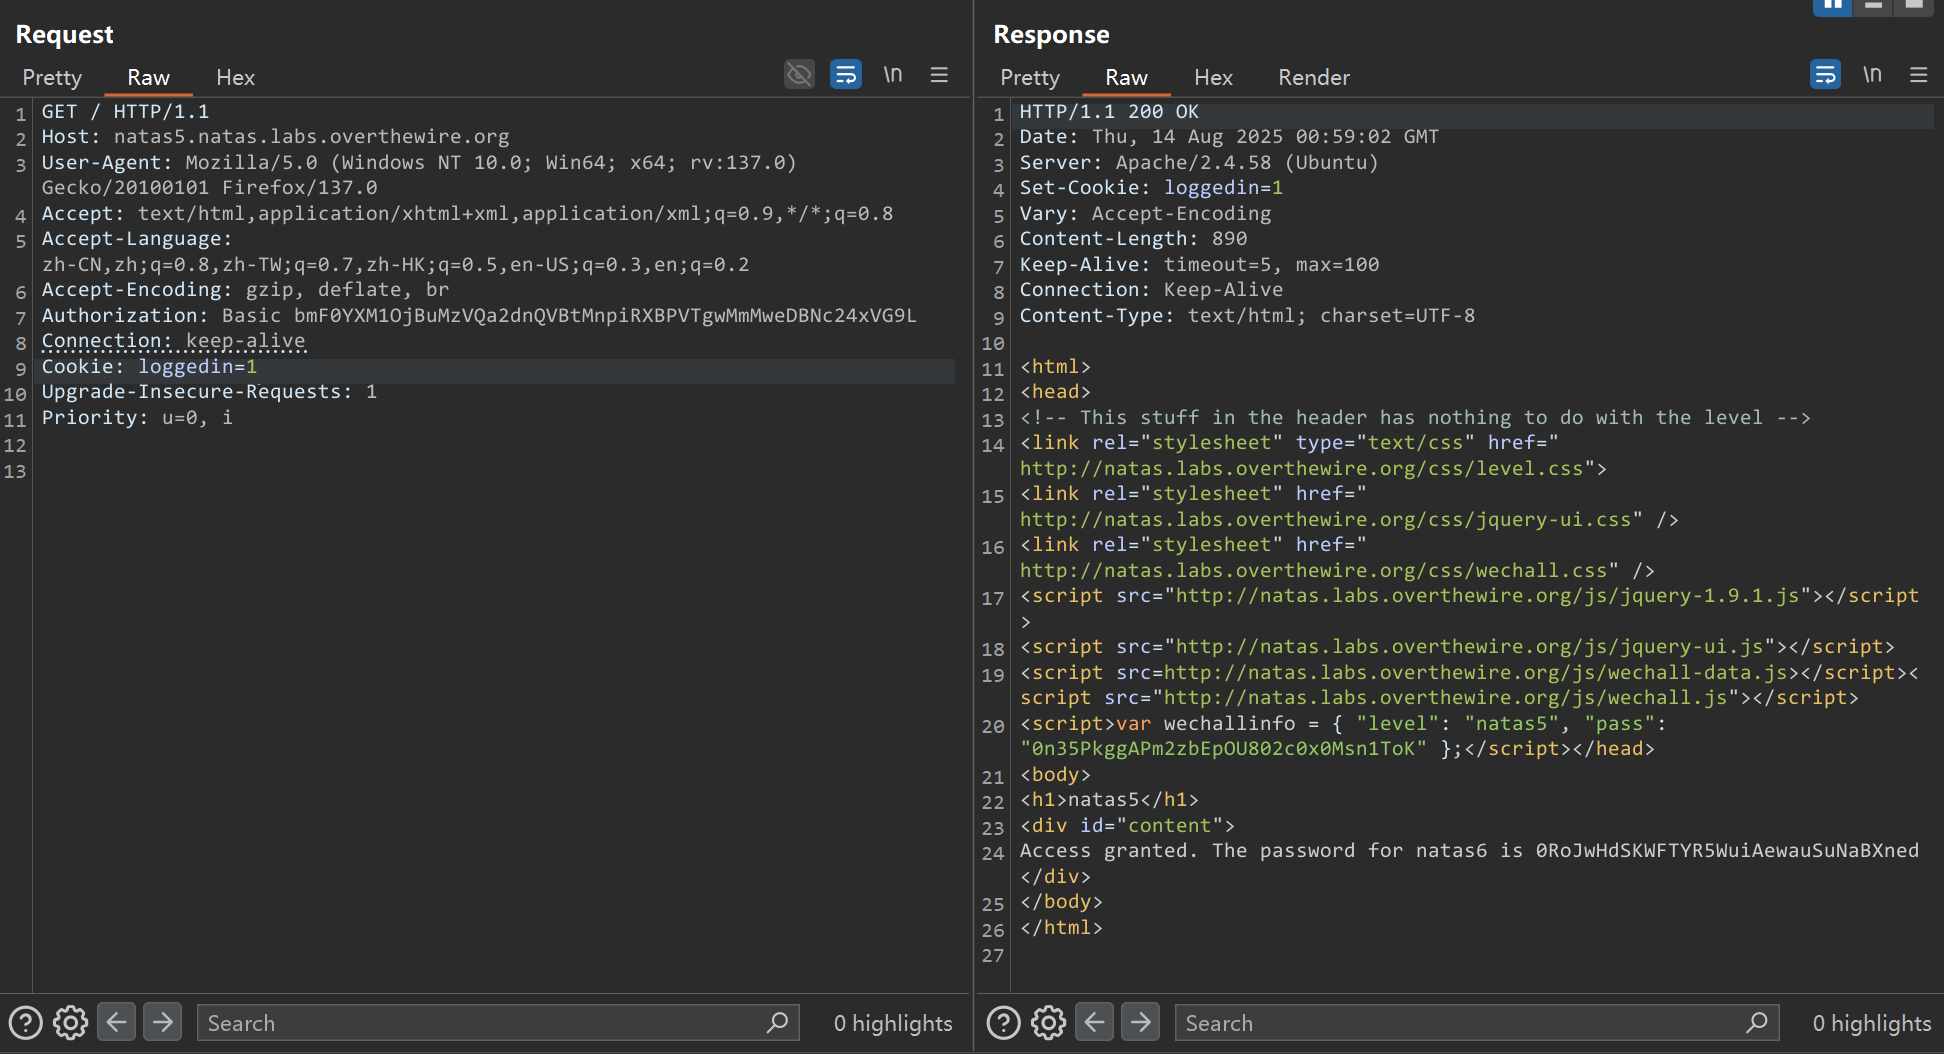Go to previous match in Request search
1944x1054 pixels.
[116, 1022]
